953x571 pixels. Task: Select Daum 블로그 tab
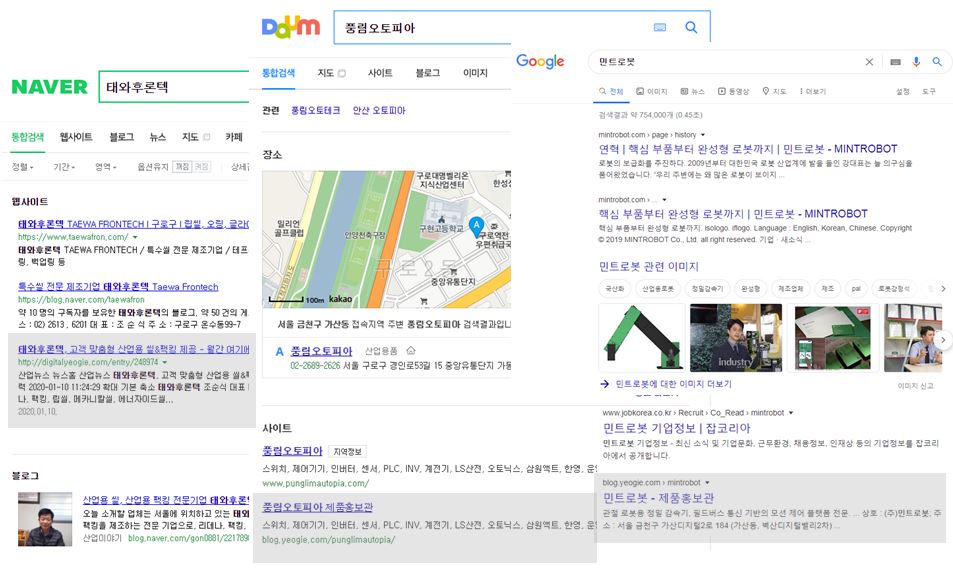(428, 73)
